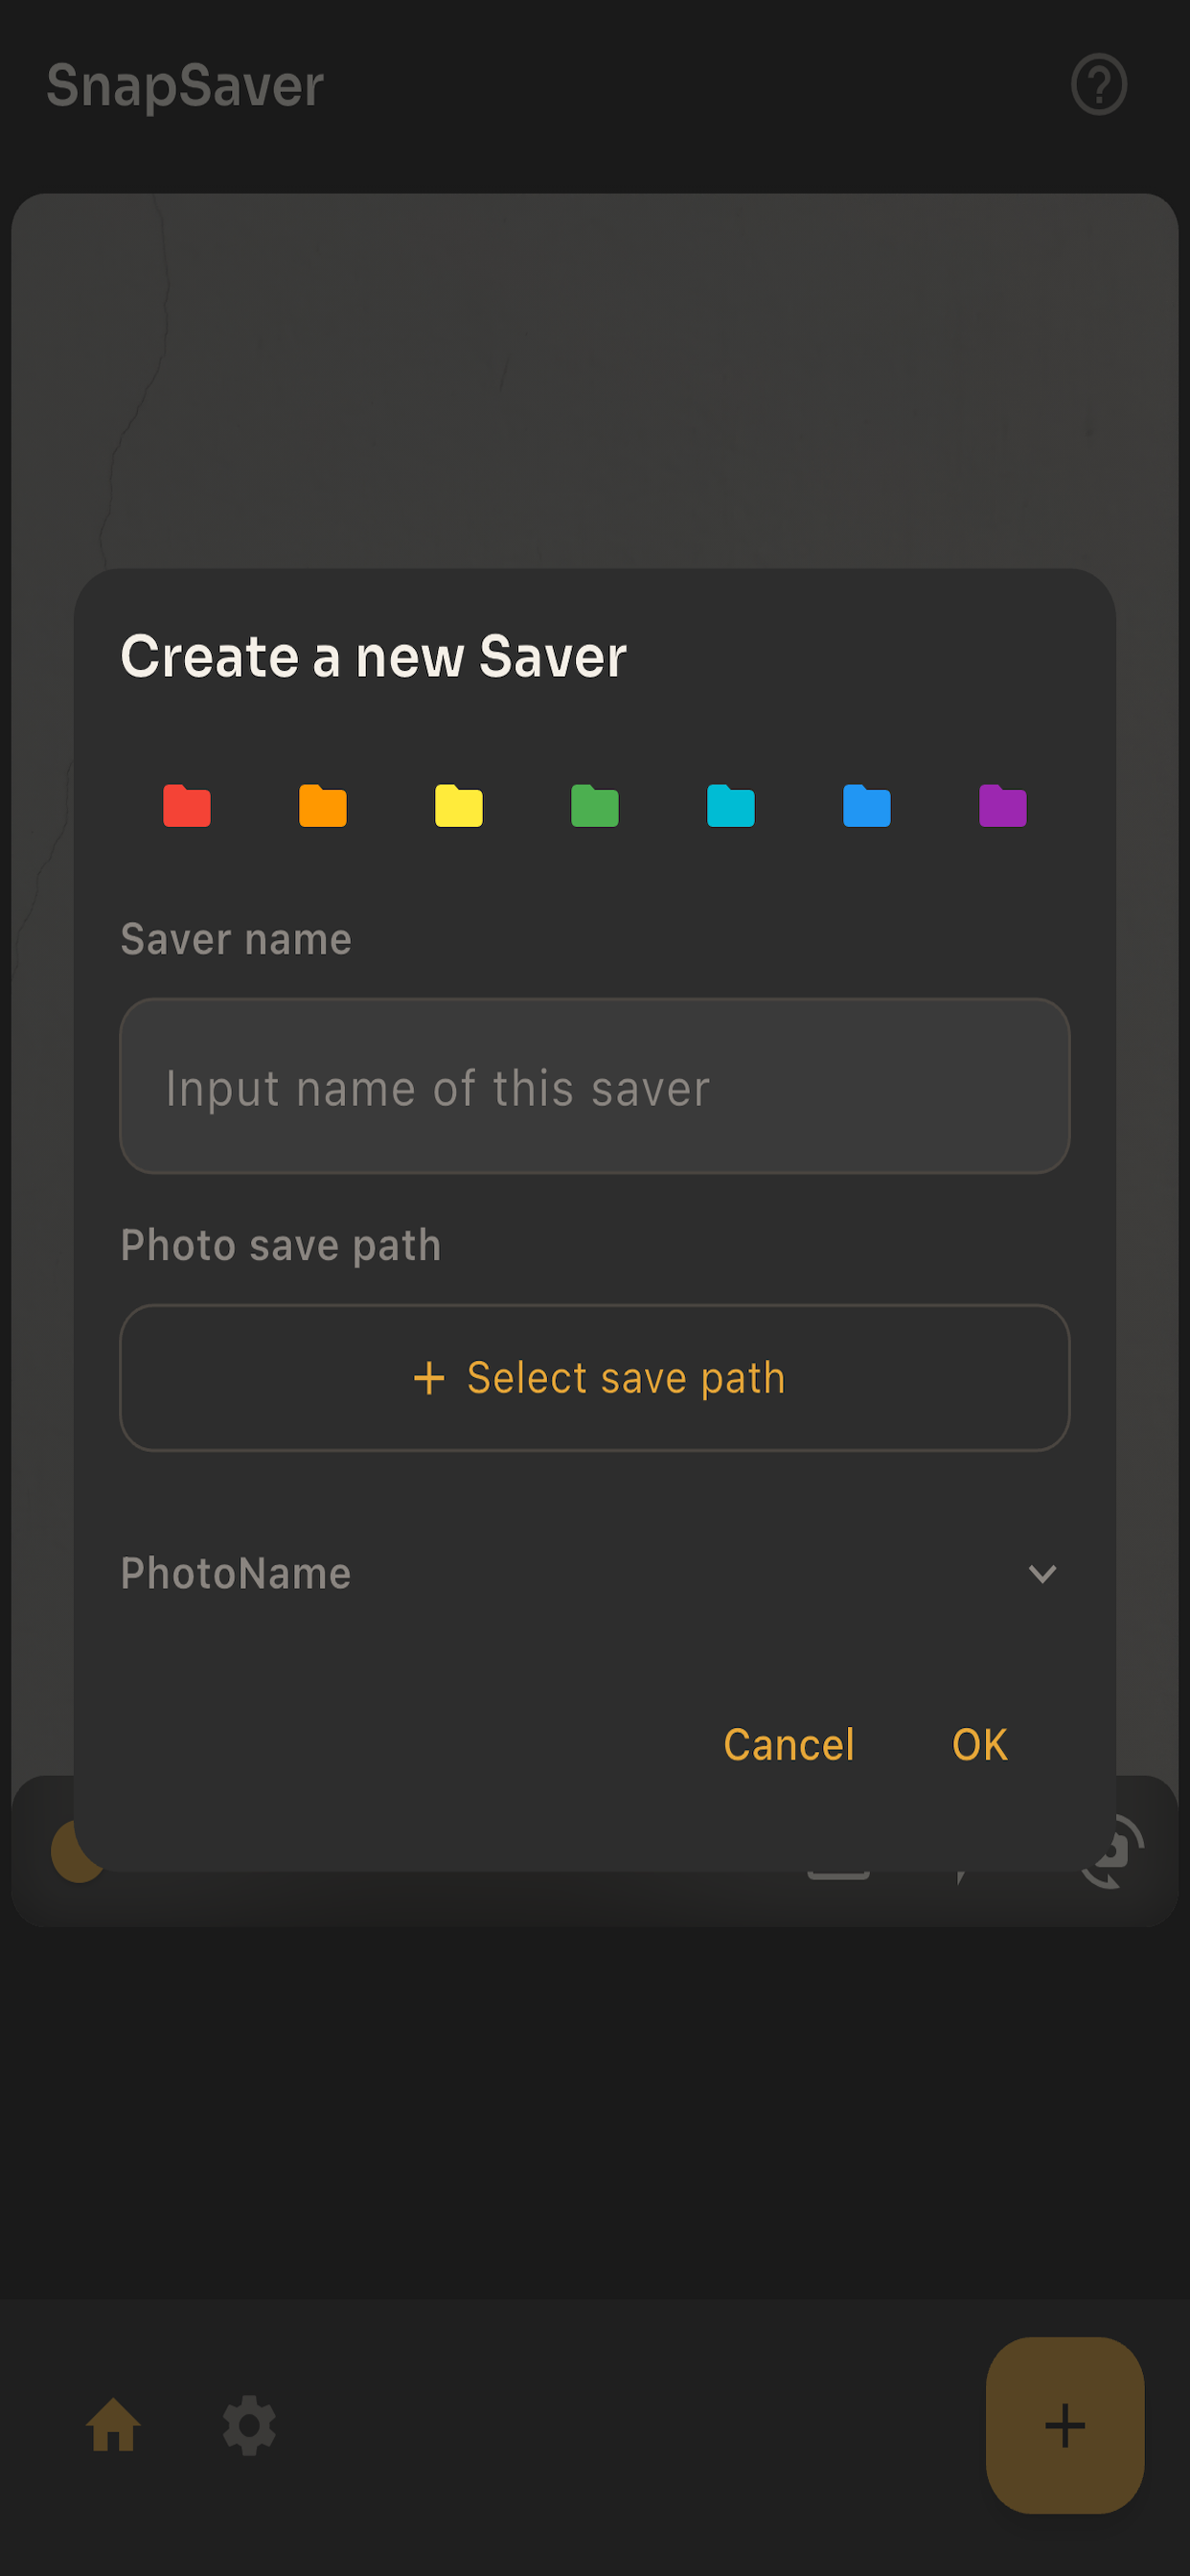Focus the Saver name input field
Image resolution: width=1190 pixels, height=2576 pixels.
[x=595, y=1086]
